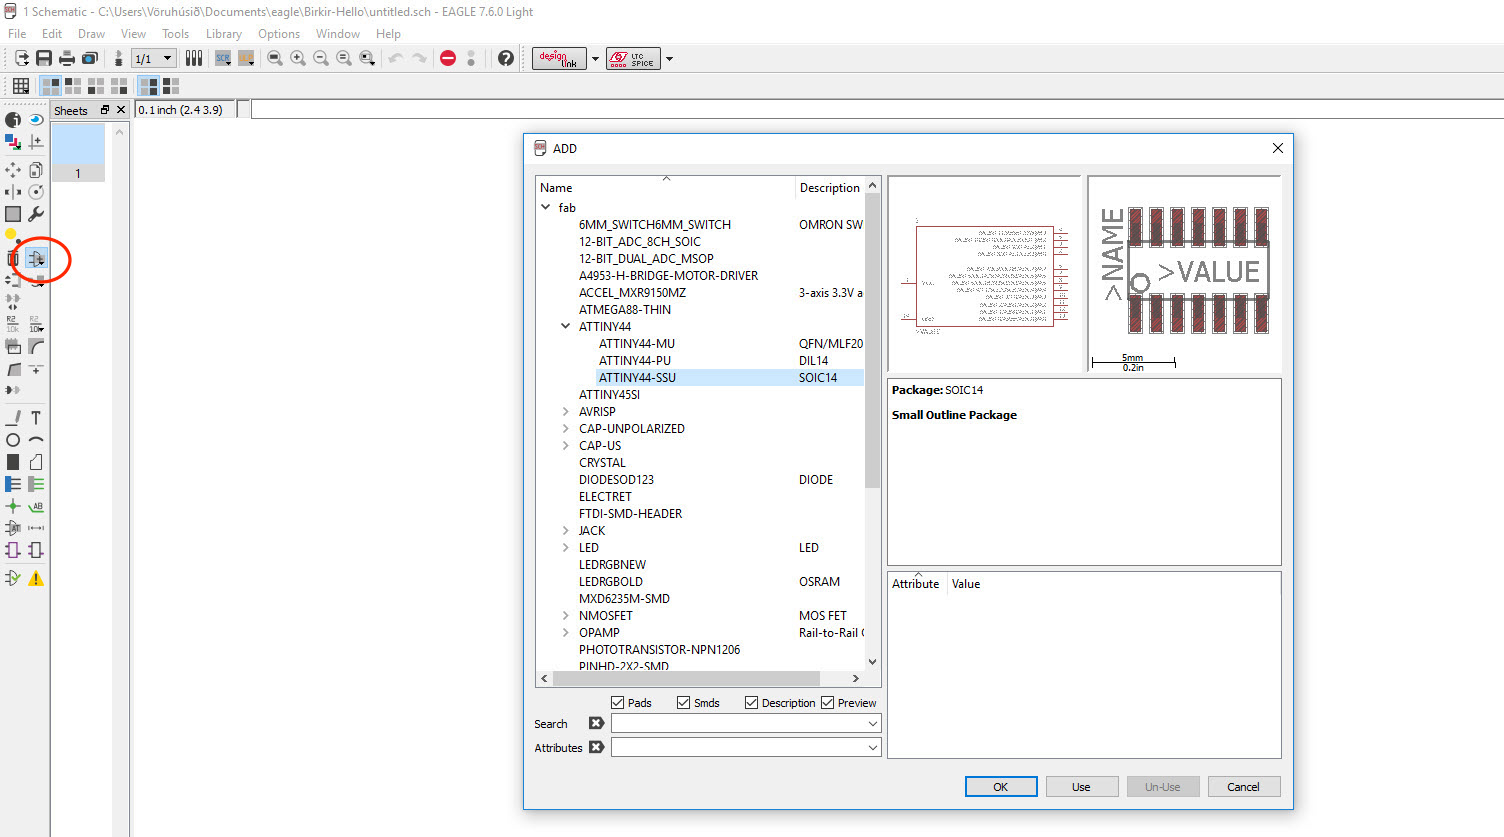Screen dimensions: 1504x837
Task: Confirm with the OK button
Action: (x=1001, y=787)
